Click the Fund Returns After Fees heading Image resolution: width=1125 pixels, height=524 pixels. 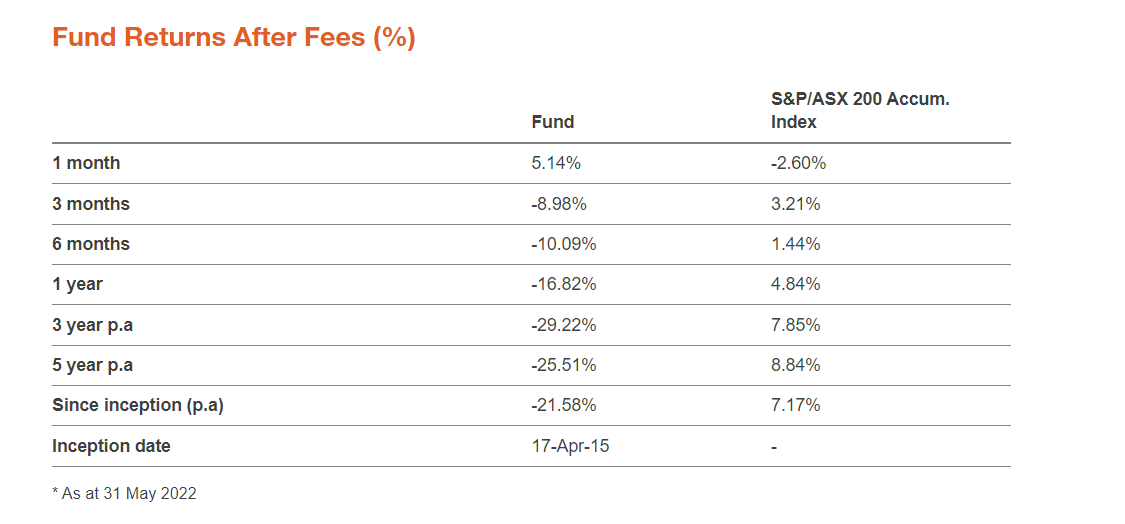[x=234, y=38]
